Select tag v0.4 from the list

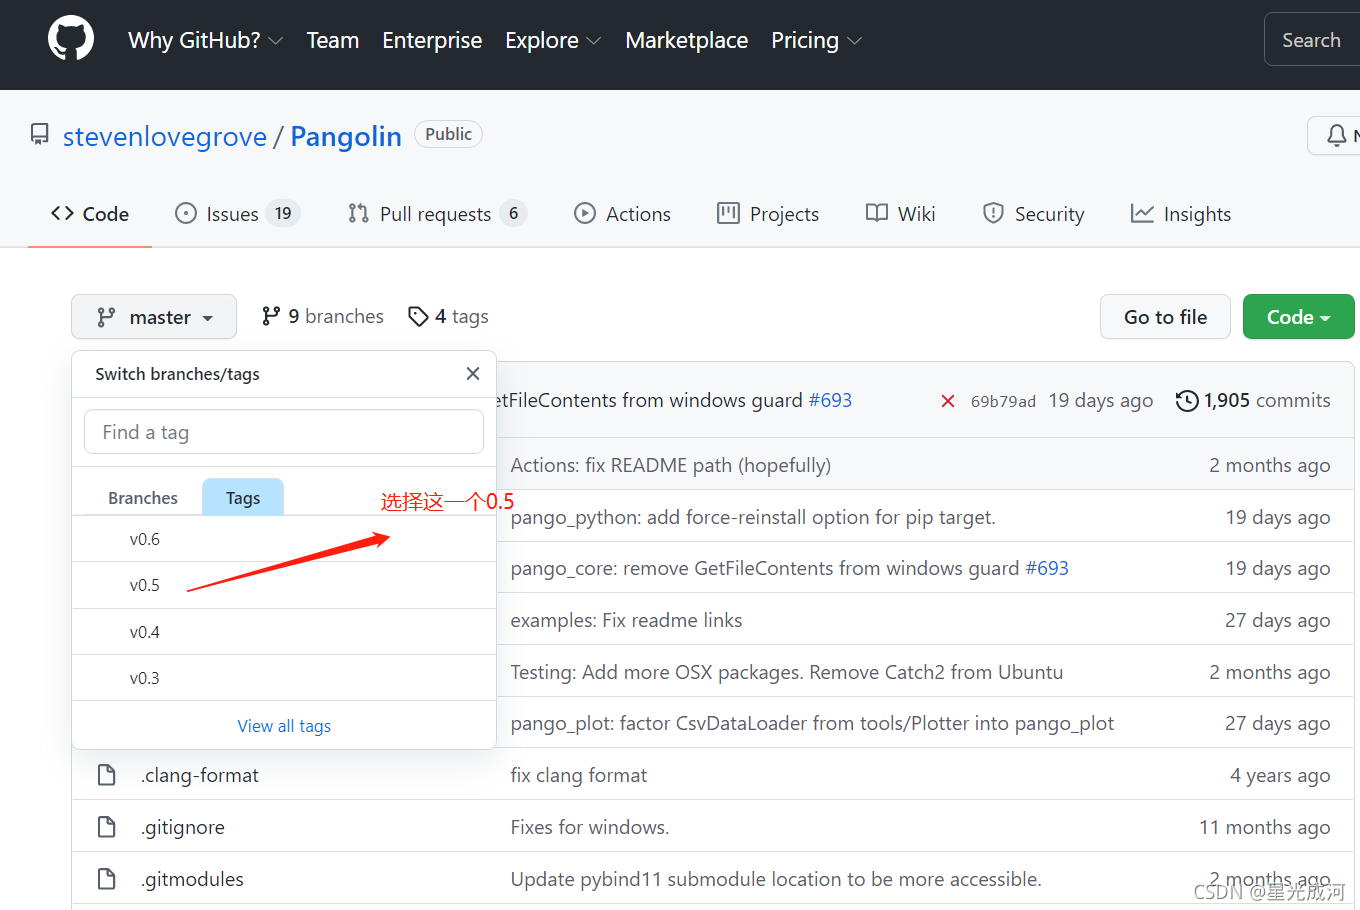(x=284, y=632)
